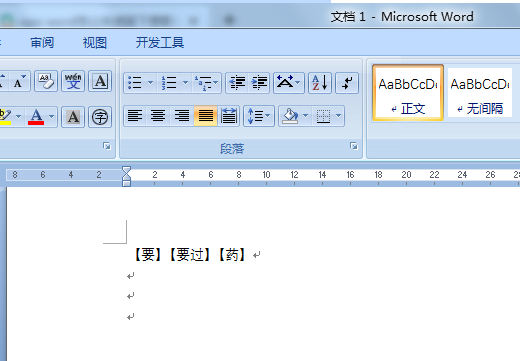
Task: Open multilevel list dropdown arrow
Action: (216, 82)
